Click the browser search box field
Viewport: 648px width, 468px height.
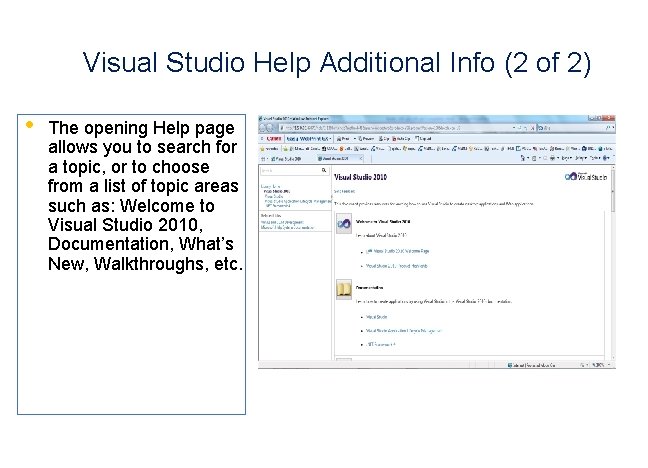point(572,128)
